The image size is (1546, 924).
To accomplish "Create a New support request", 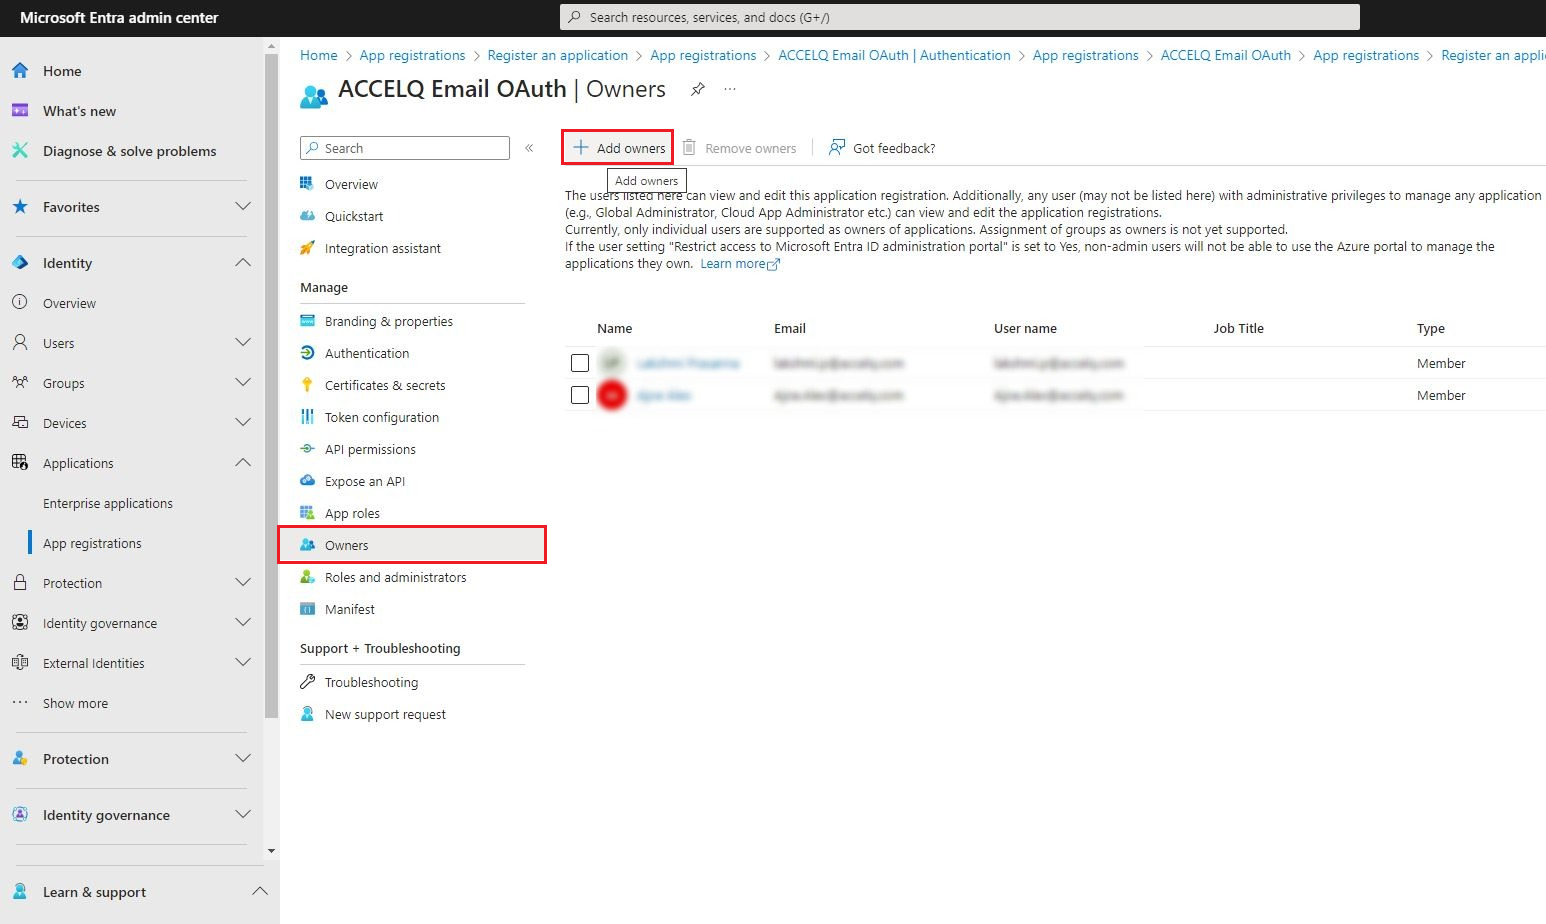I will [384, 713].
